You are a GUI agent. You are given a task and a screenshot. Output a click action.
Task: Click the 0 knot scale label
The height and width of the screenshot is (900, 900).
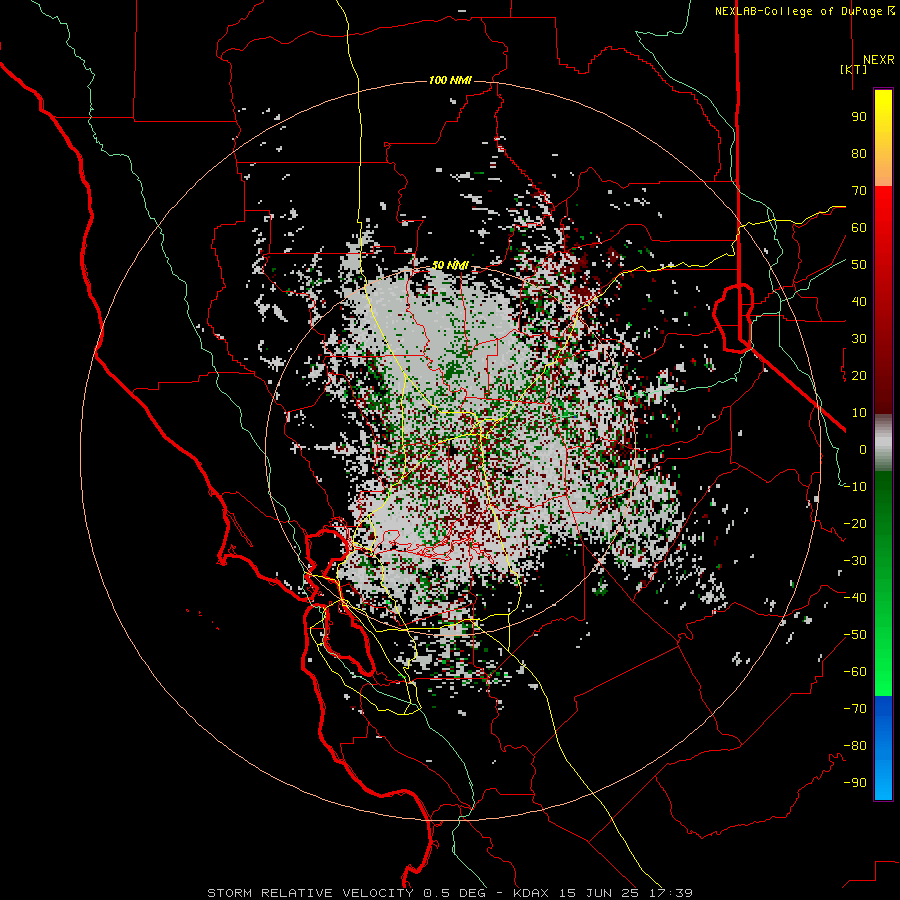(863, 449)
